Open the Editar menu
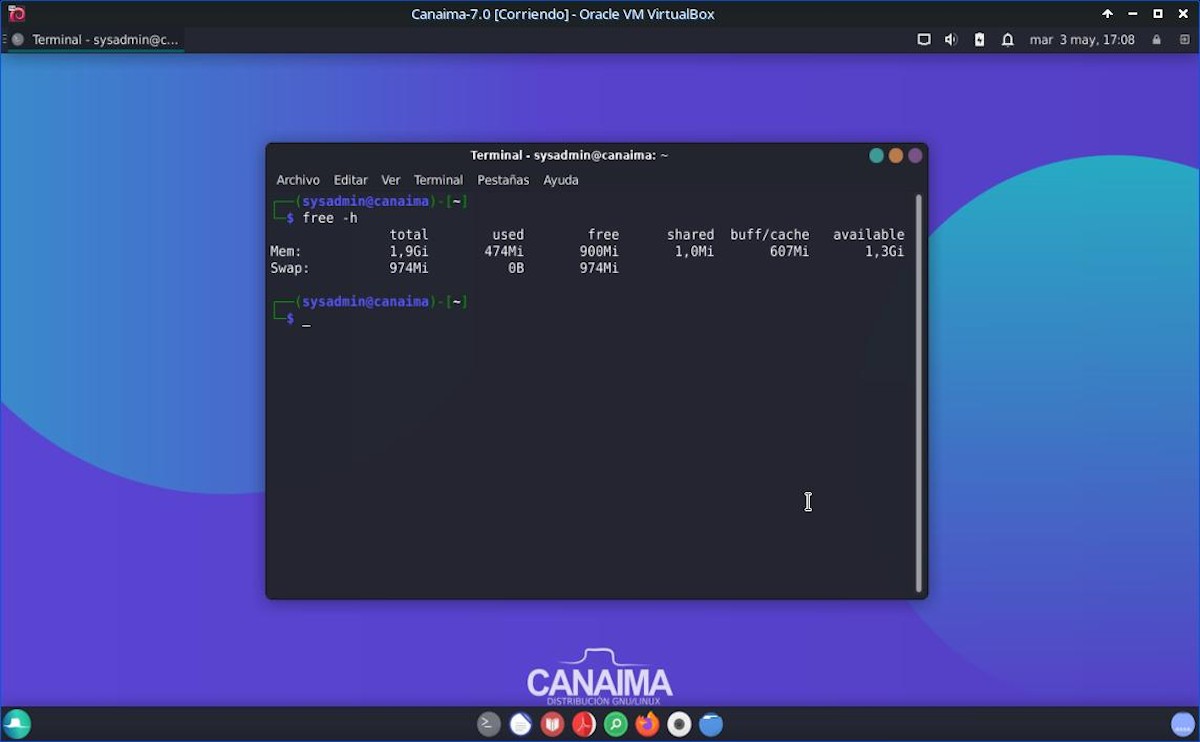 [x=350, y=180]
